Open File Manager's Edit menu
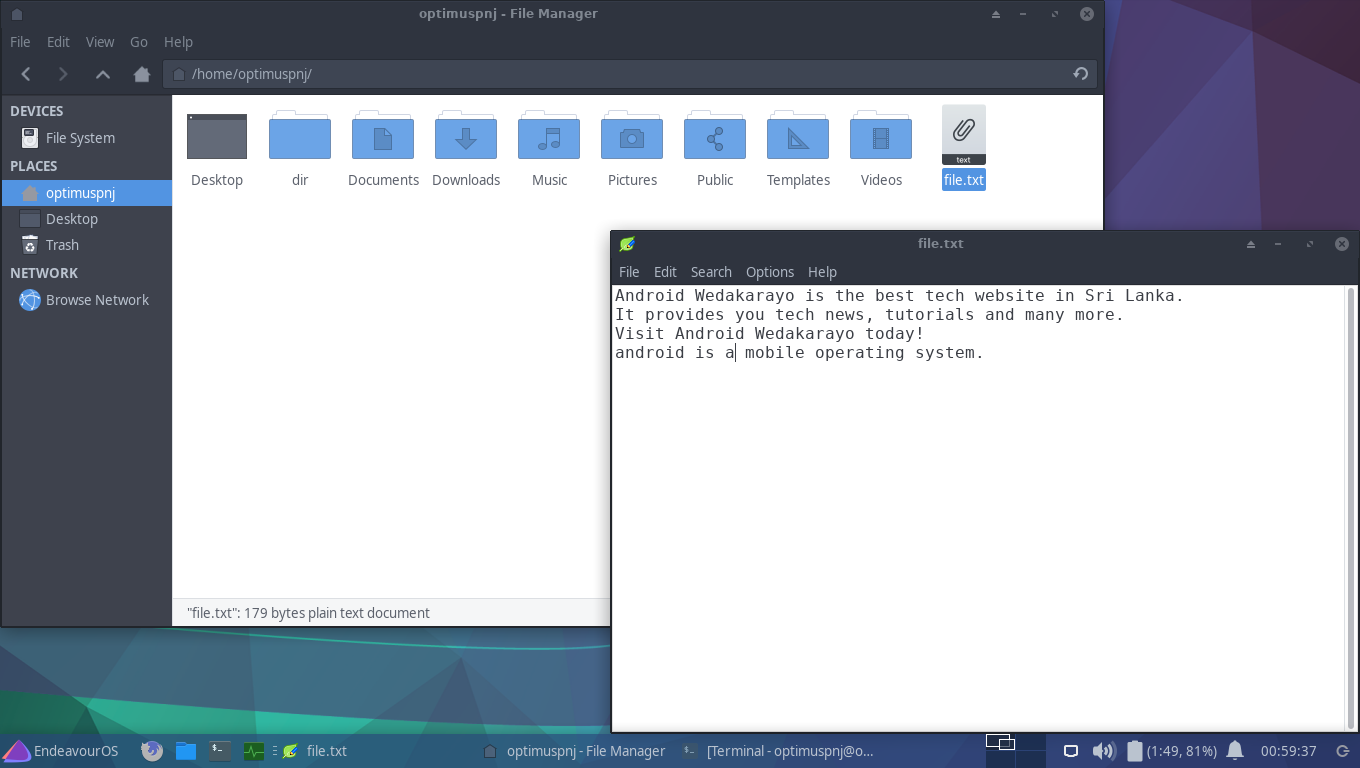The width and height of the screenshot is (1360, 768). [x=58, y=42]
